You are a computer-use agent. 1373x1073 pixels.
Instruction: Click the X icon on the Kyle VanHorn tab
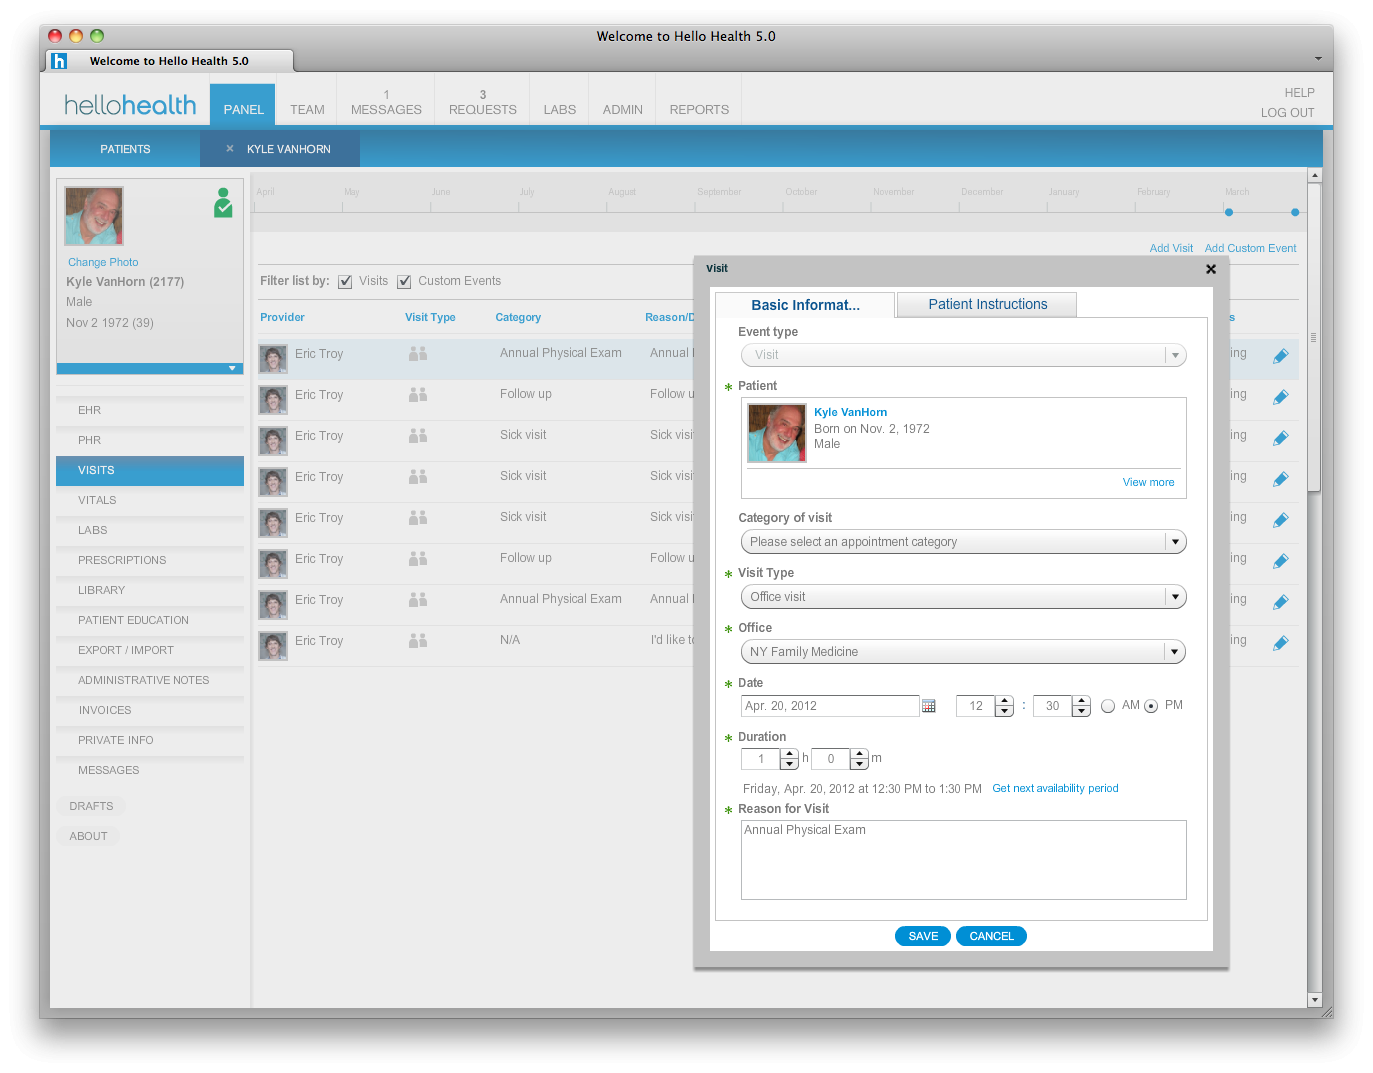tap(229, 148)
